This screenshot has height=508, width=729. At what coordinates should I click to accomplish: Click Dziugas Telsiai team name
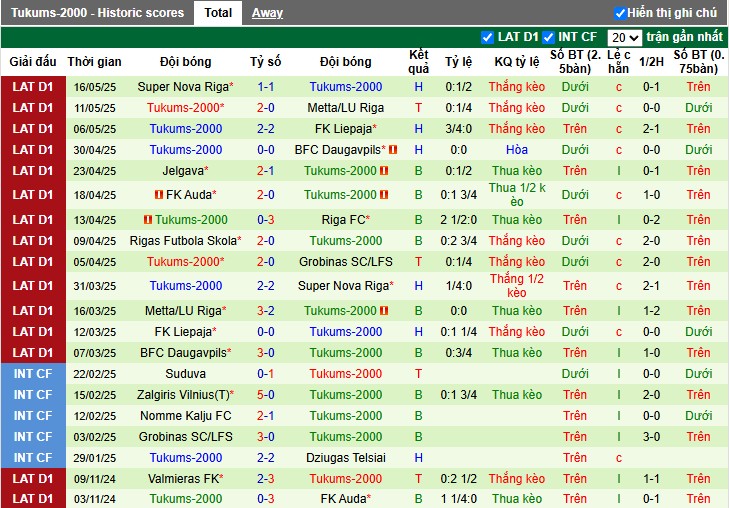click(345, 458)
